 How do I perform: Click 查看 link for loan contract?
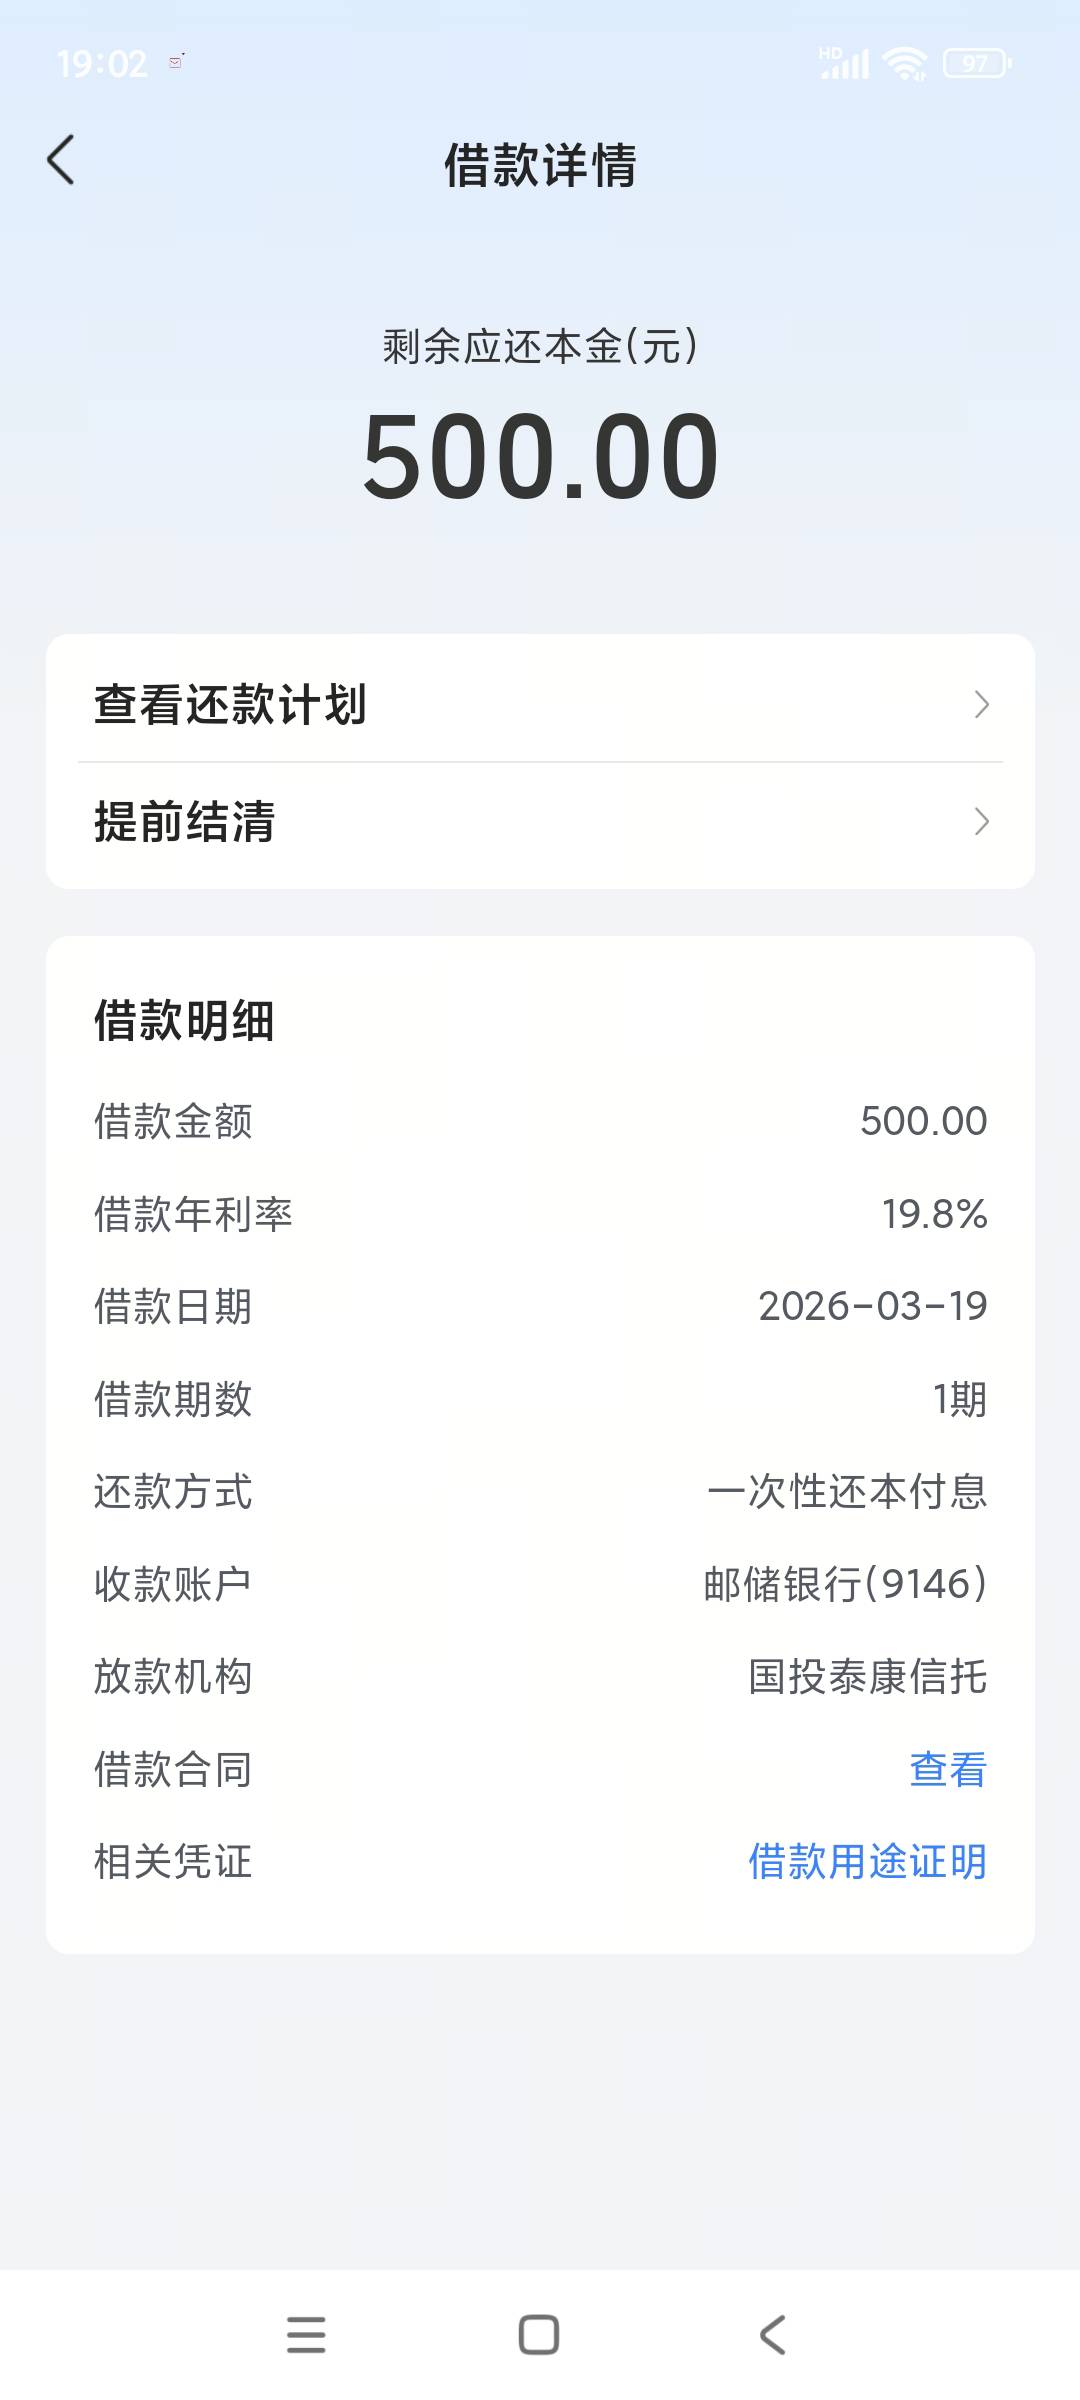[x=947, y=1769]
